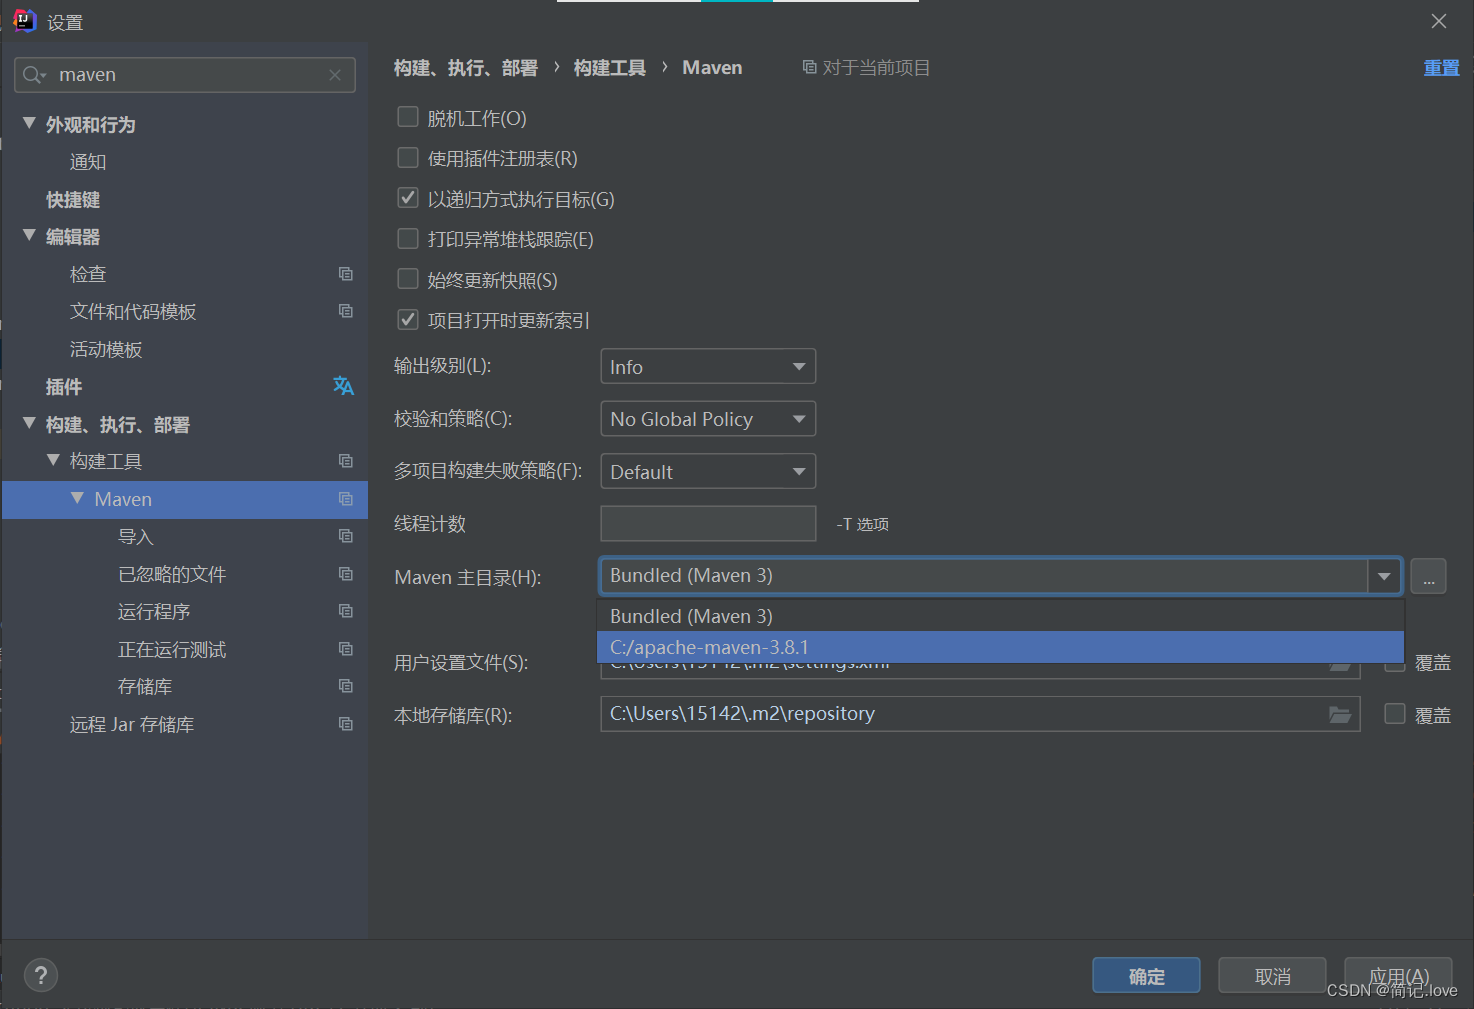The width and height of the screenshot is (1474, 1009).
Task: Enable the 脱机工作 checkbox
Action: (x=407, y=117)
